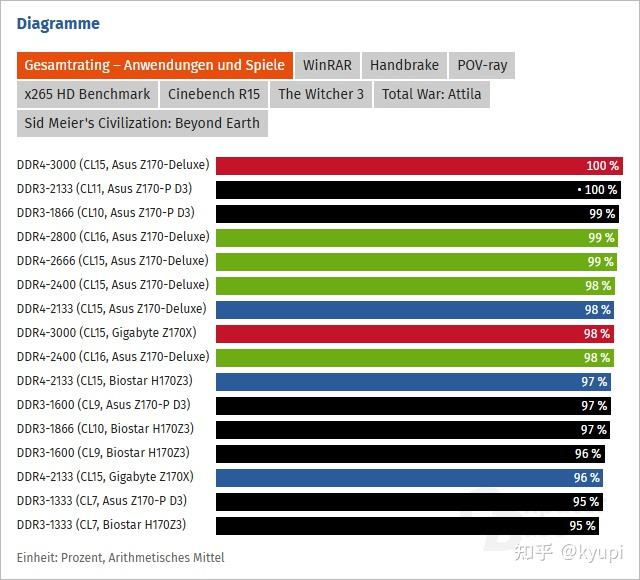Click label DDR3-1600 (CL9, Asus Z170-P D3)
640x580 pixels.
pos(104,405)
